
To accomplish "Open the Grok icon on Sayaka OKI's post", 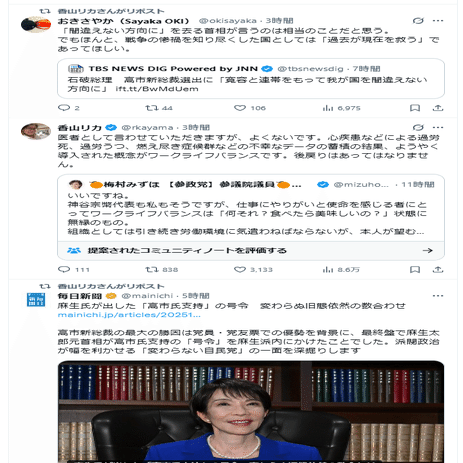I will pyautogui.click(x=418, y=21).
